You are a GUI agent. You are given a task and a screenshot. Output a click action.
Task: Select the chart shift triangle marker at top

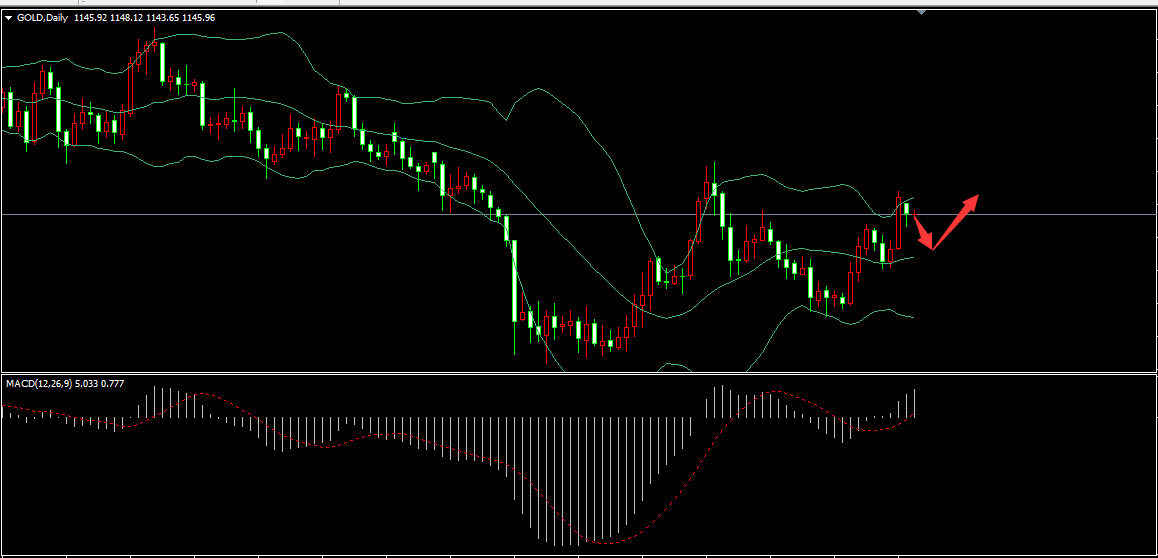coord(922,13)
